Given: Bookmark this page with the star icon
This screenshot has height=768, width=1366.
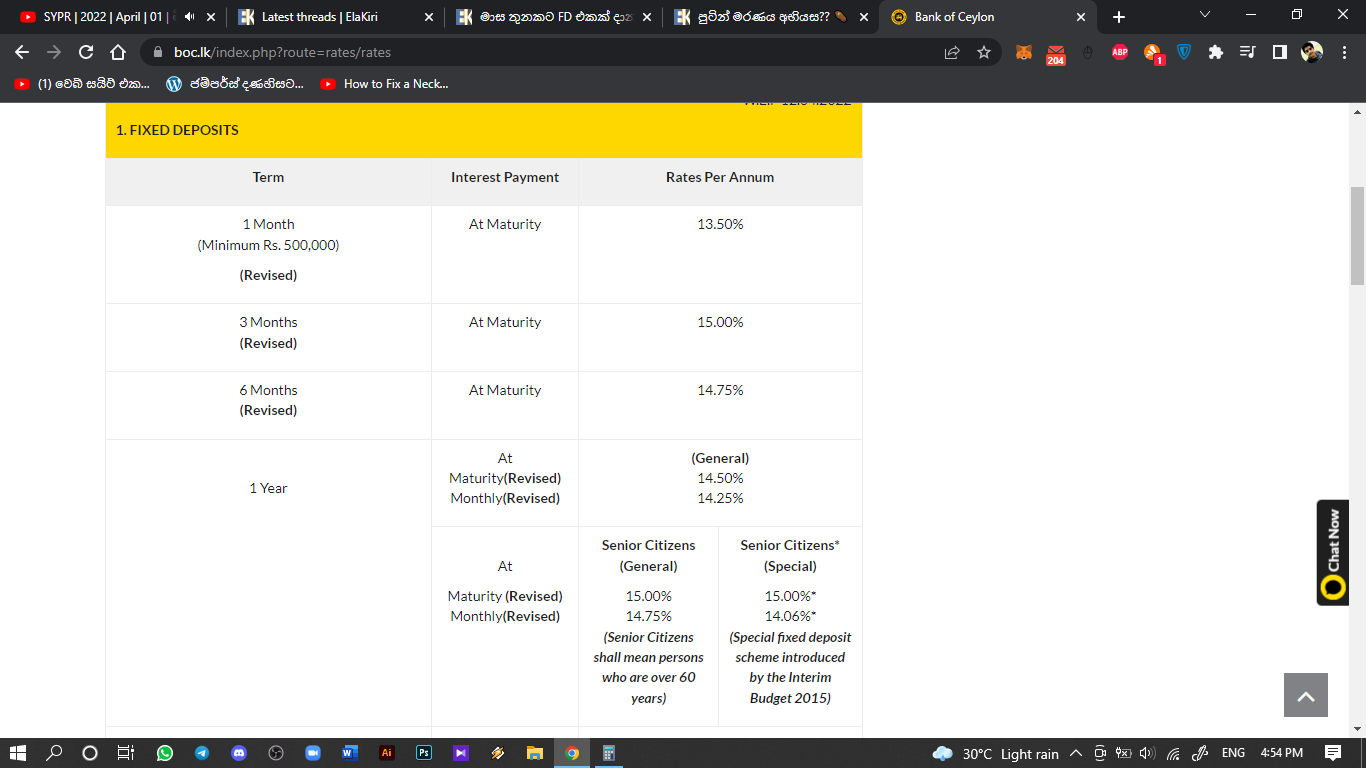Looking at the screenshot, I should [x=984, y=52].
